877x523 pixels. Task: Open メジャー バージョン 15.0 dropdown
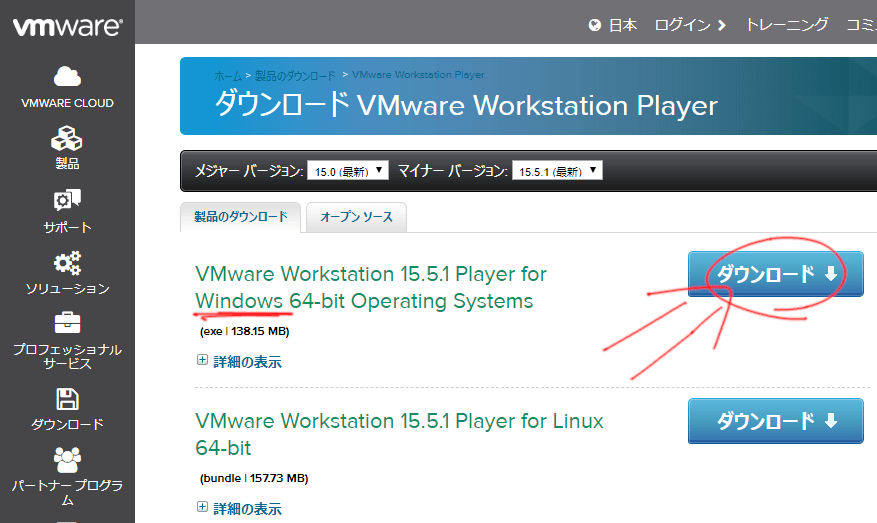pyautogui.click(x=348, y=171)
